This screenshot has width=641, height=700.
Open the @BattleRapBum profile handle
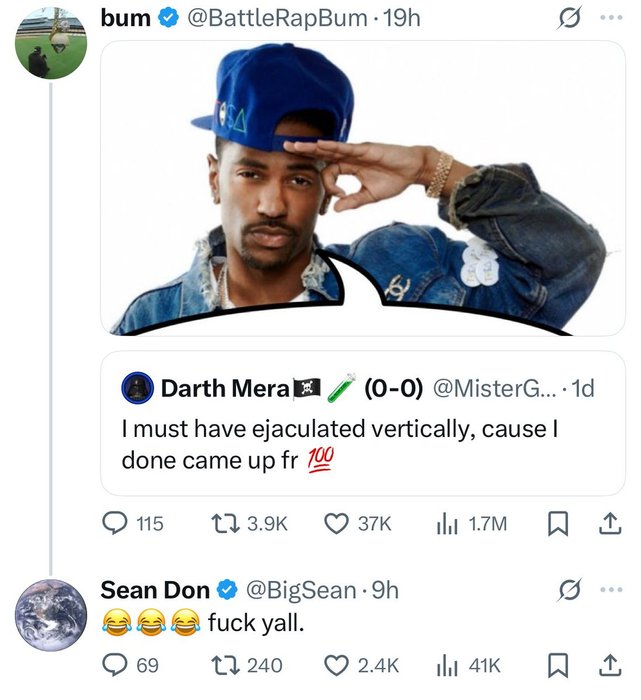pyautogui.click(x=273, y=19)
